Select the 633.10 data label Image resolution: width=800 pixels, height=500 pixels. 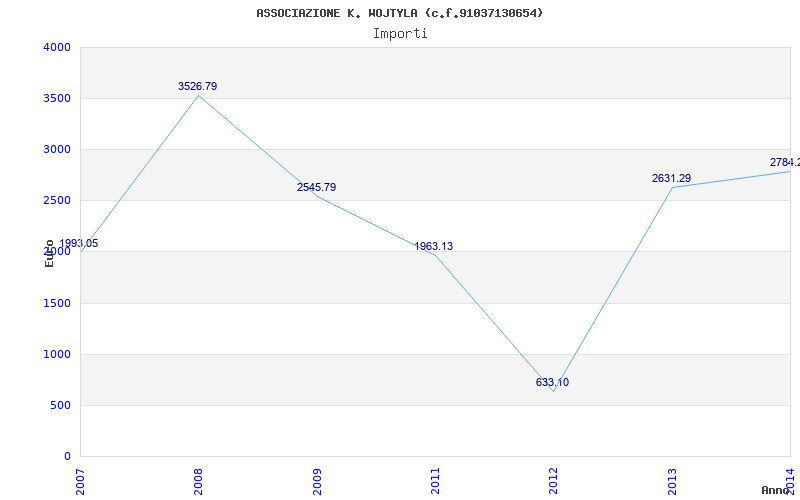pos(552,382)
